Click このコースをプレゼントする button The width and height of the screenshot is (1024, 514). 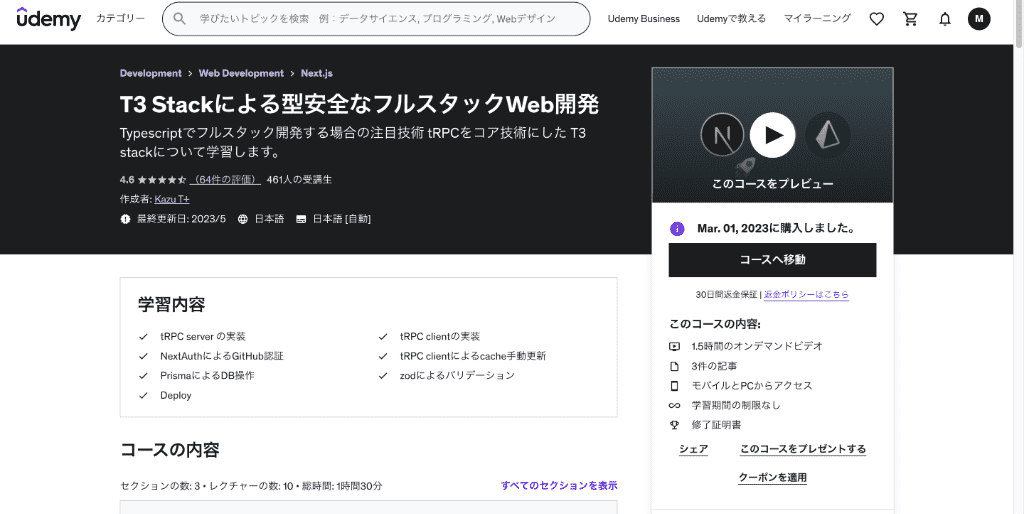coord(803,449)
